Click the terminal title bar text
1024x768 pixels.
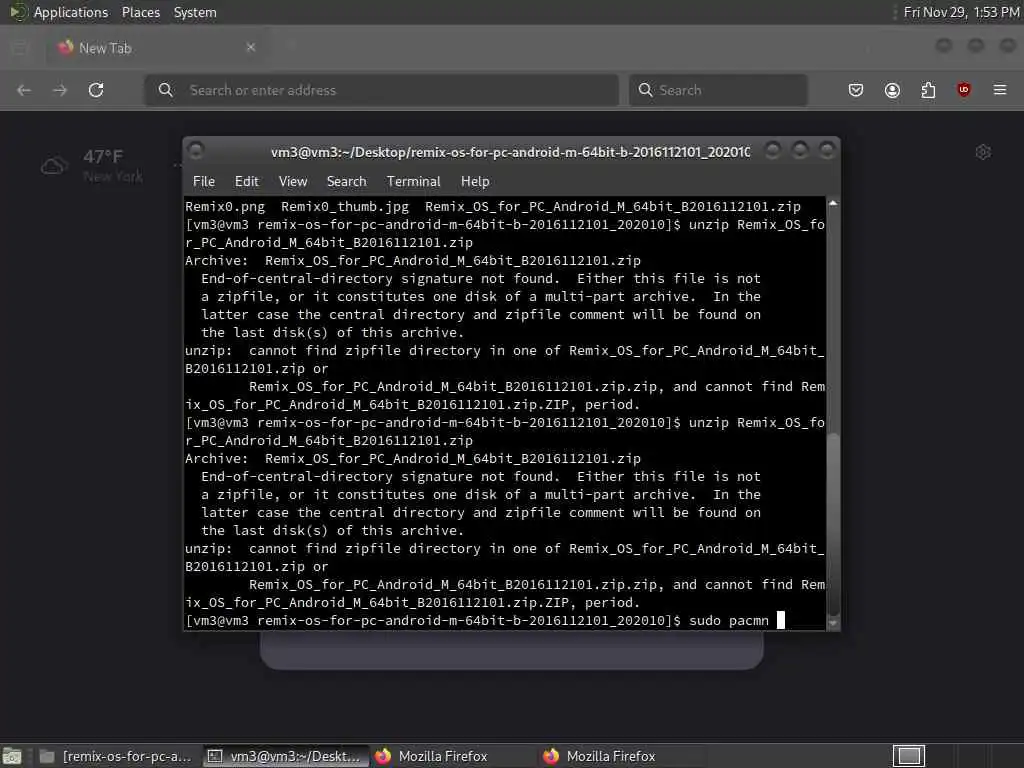pyautogui.click(x=510, y=152)
